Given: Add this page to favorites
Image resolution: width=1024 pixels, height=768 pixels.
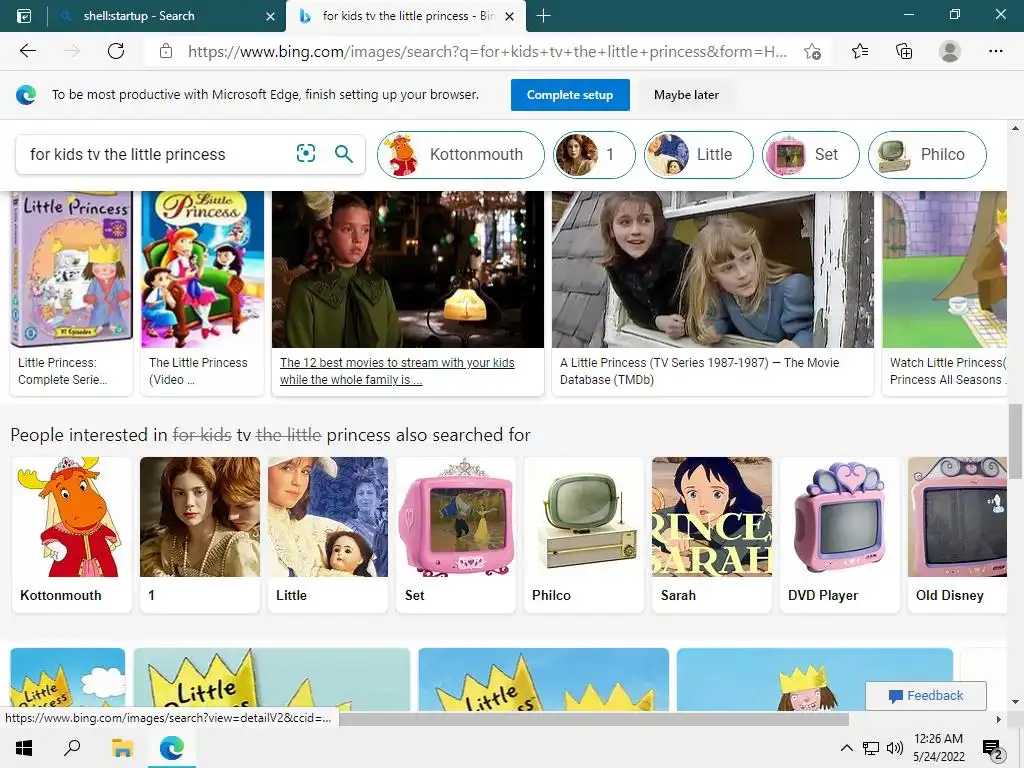Looking at the screenshot, I should tap(812, 52).
